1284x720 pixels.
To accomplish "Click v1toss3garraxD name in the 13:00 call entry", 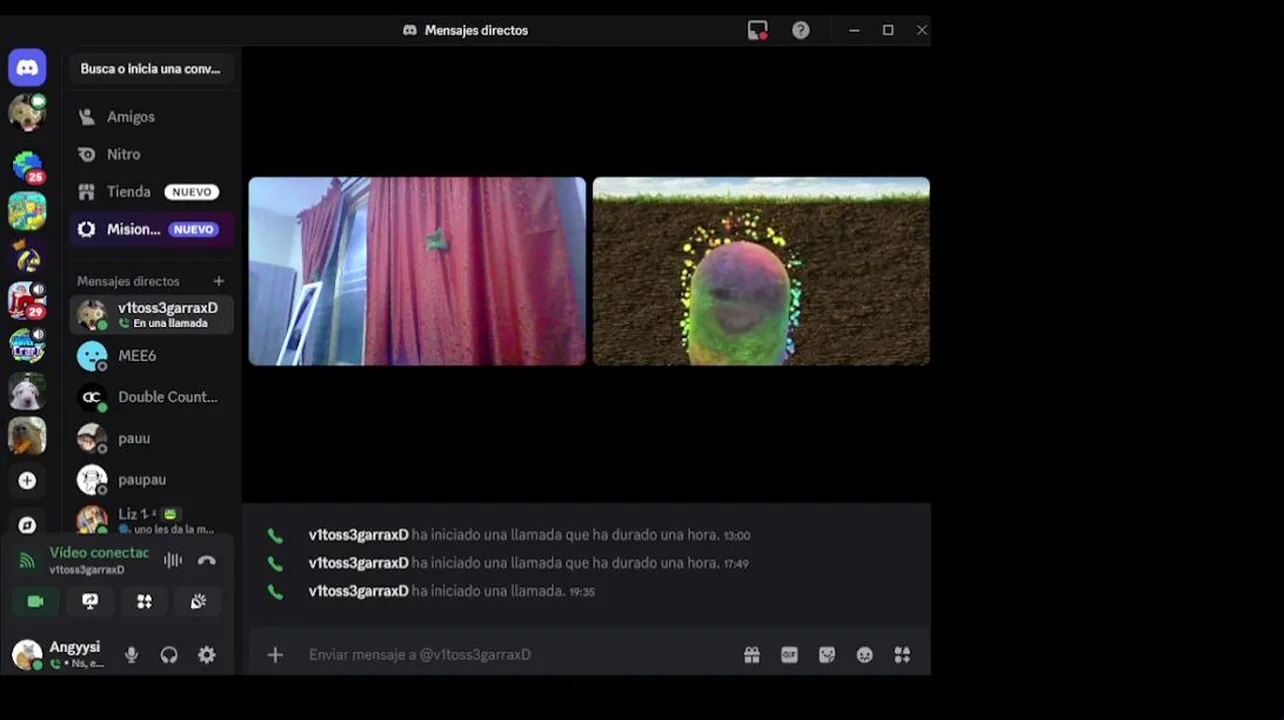I will click(358, 535).
